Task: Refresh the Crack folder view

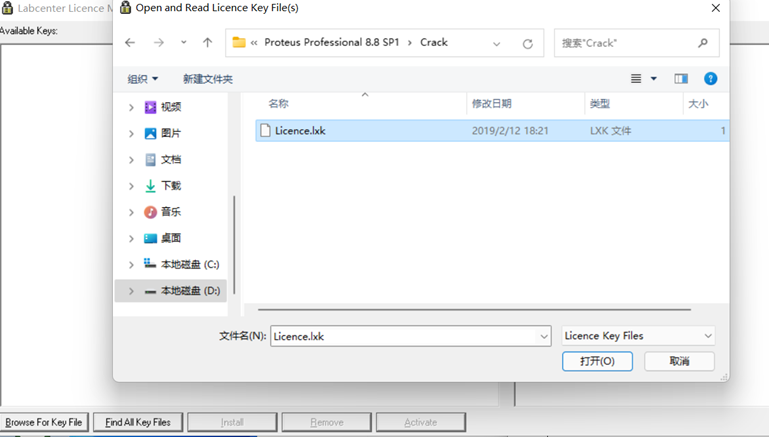Action: (x=528, y=44)
